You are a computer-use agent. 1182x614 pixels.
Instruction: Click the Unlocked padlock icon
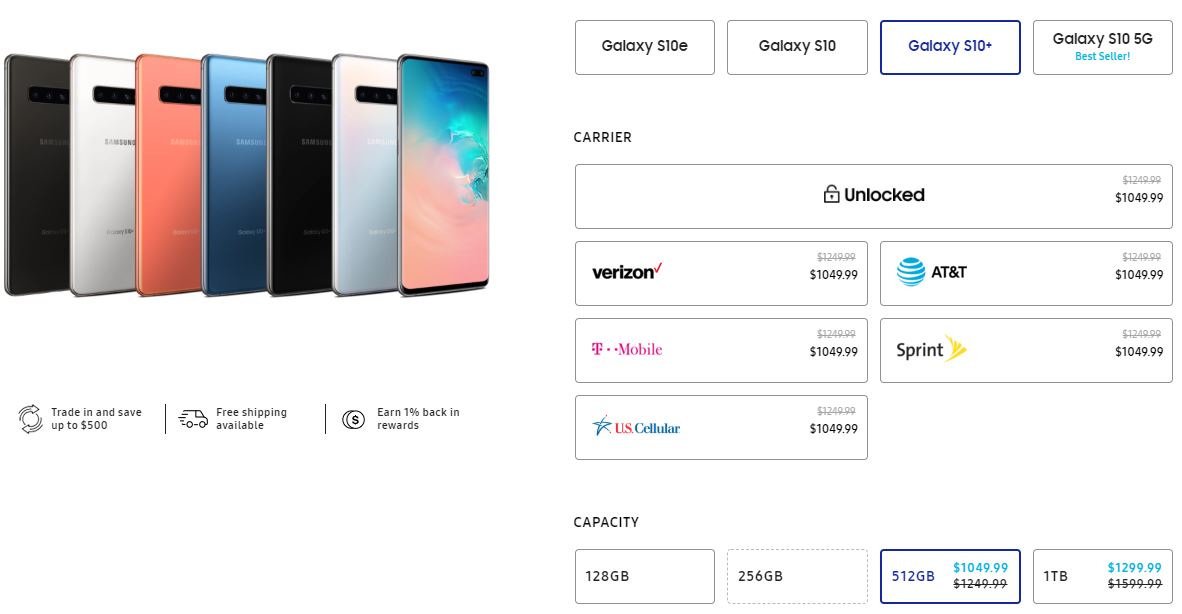click(x=831, y=195)
